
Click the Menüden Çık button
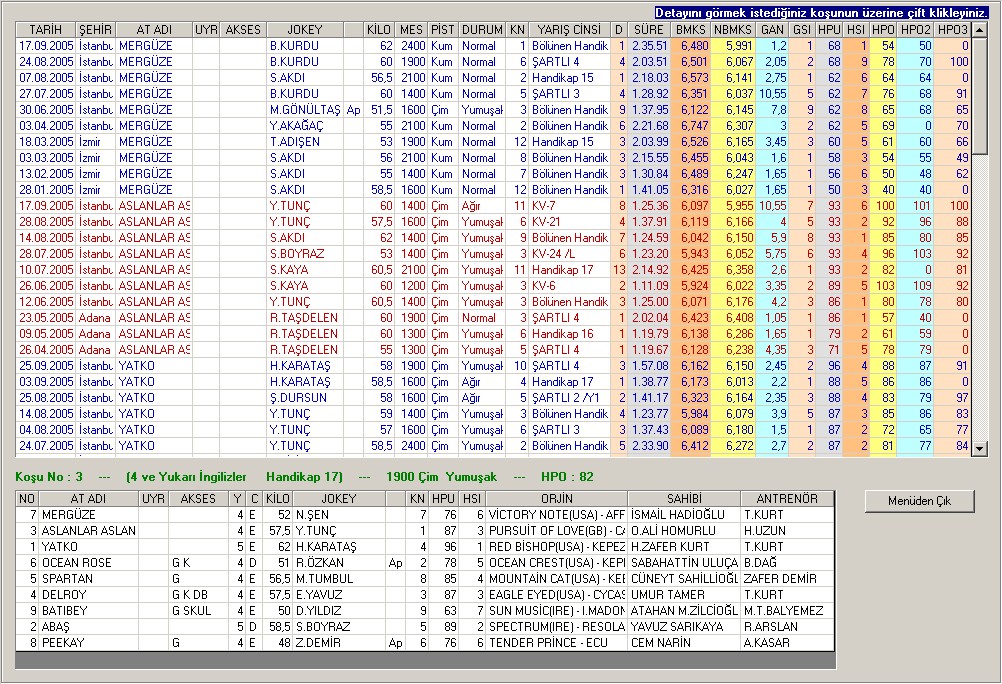919,501
